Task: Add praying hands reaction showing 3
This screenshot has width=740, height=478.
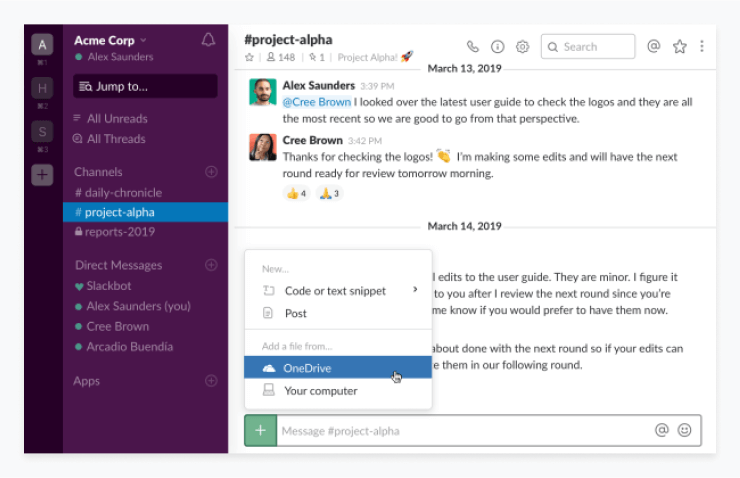Action: [329, 193]
